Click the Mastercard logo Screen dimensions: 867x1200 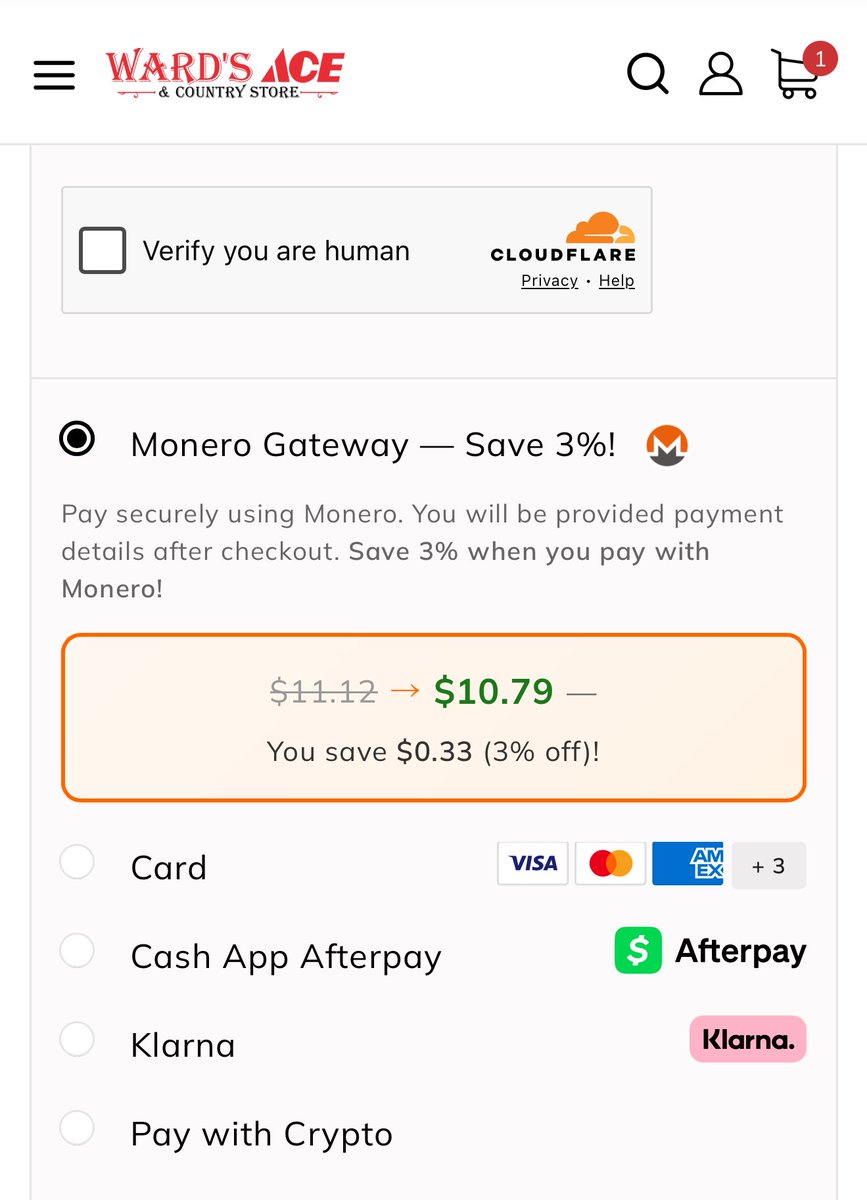(x=610, y=864)
